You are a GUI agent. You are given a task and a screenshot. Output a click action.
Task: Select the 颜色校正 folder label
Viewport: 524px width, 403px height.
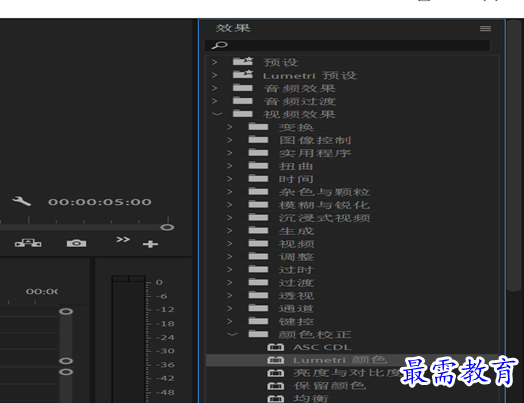(315, 334)
